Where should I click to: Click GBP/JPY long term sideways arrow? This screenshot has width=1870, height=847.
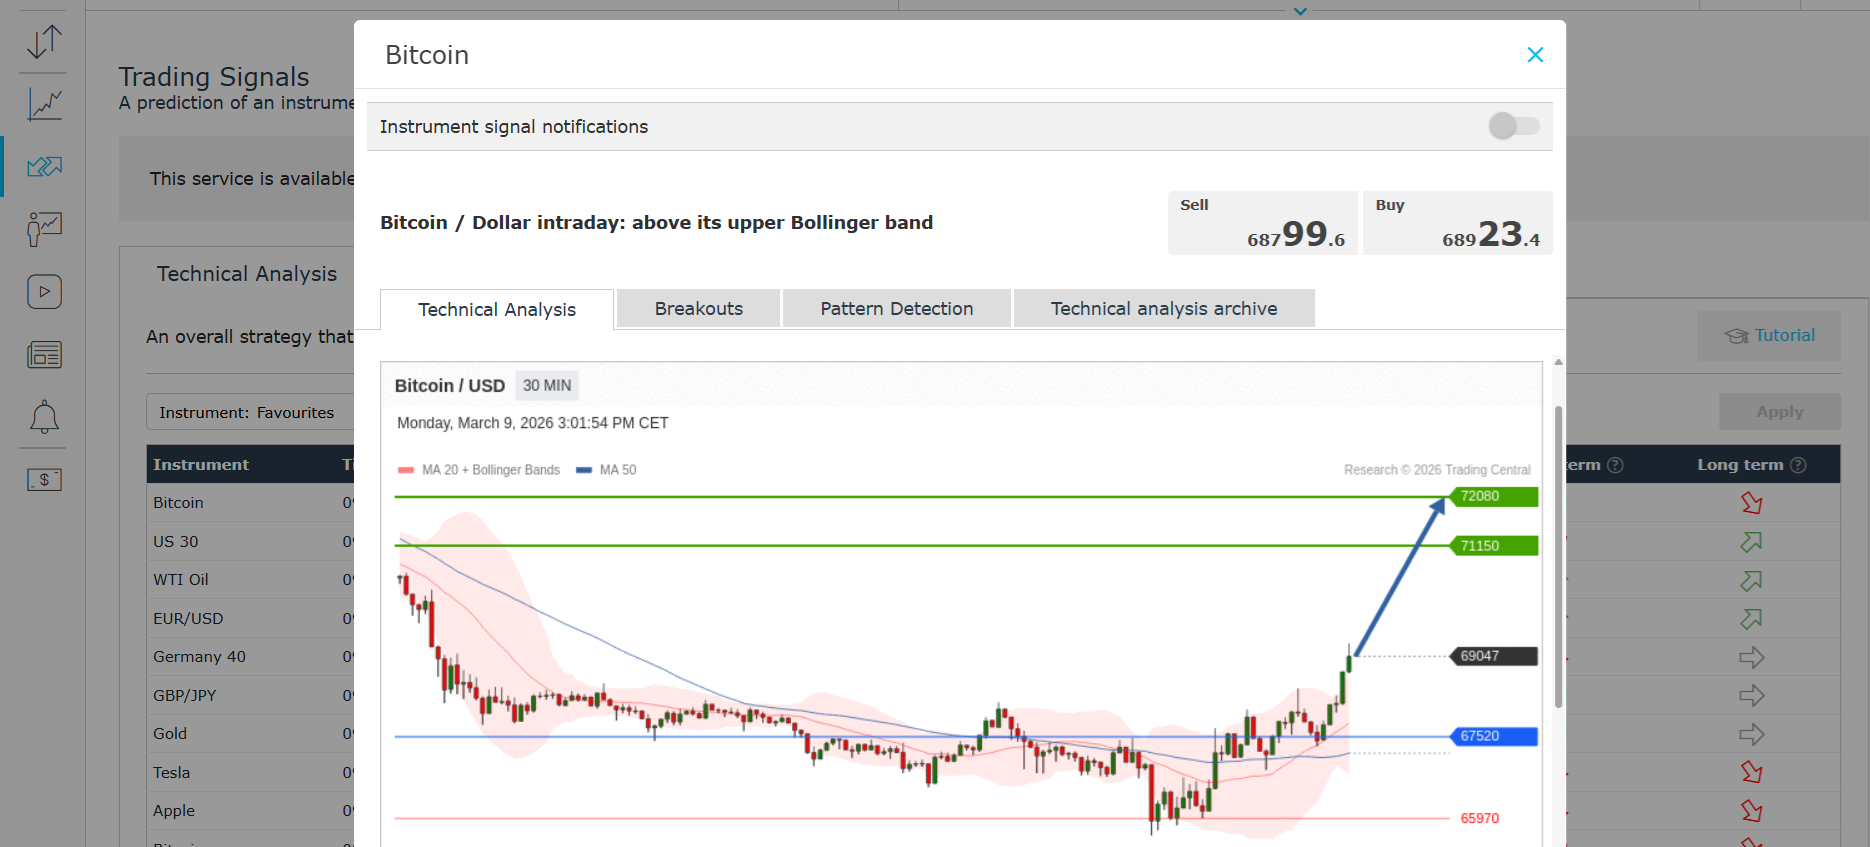(1751, 695)
